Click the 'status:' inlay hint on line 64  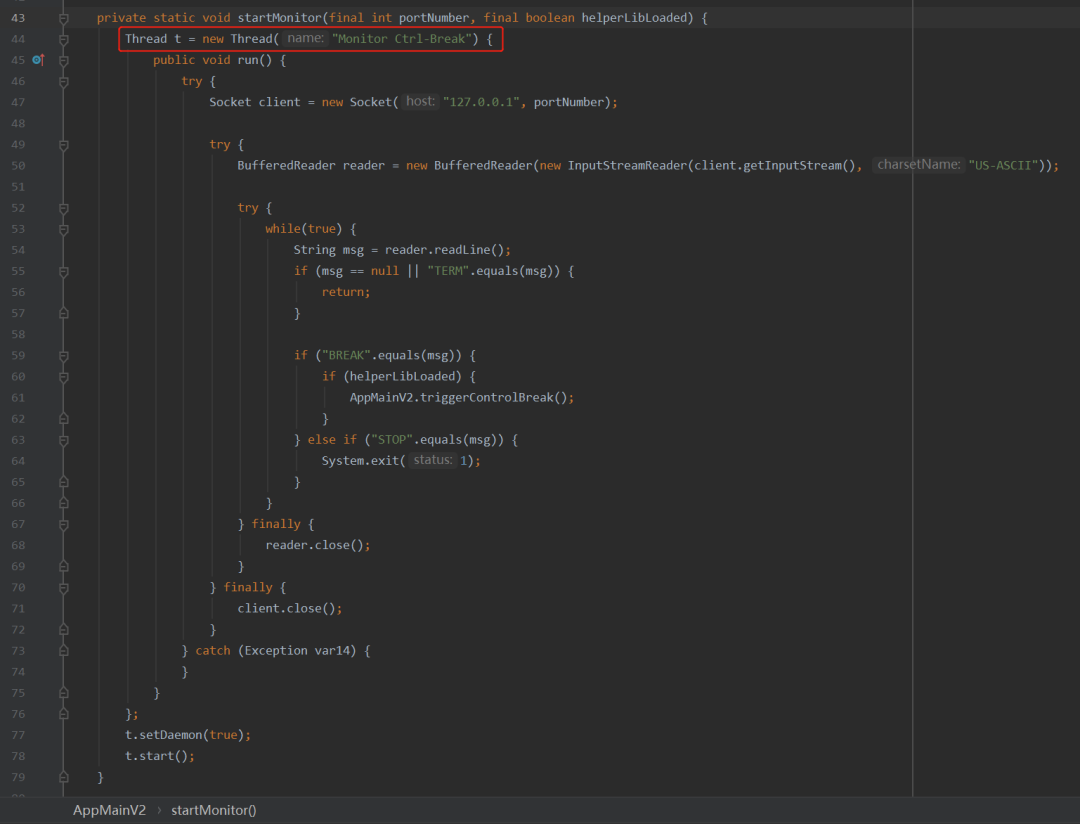(x=433, y=460)
